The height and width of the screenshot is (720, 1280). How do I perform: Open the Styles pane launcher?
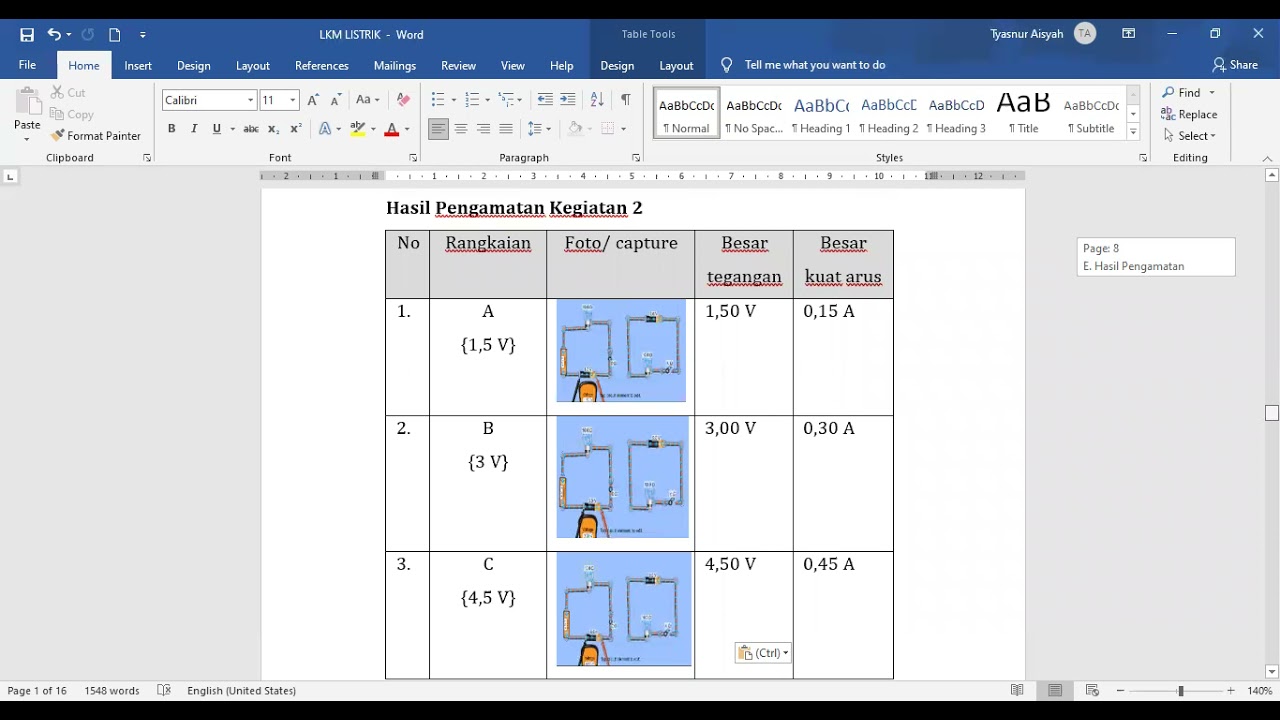[1143, 158]
